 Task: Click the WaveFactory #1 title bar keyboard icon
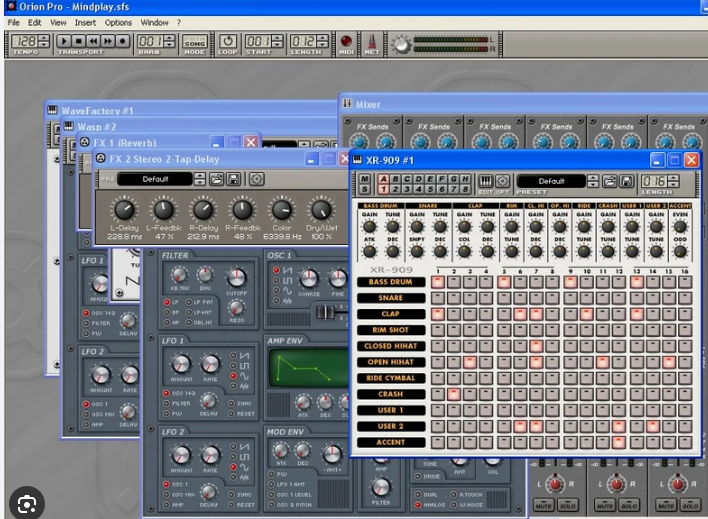click(x=52, y=110)
